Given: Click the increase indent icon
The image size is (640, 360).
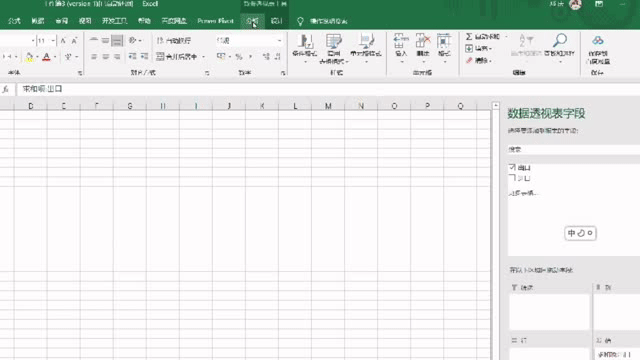Looking at the screenshot, I should point(144,56).
